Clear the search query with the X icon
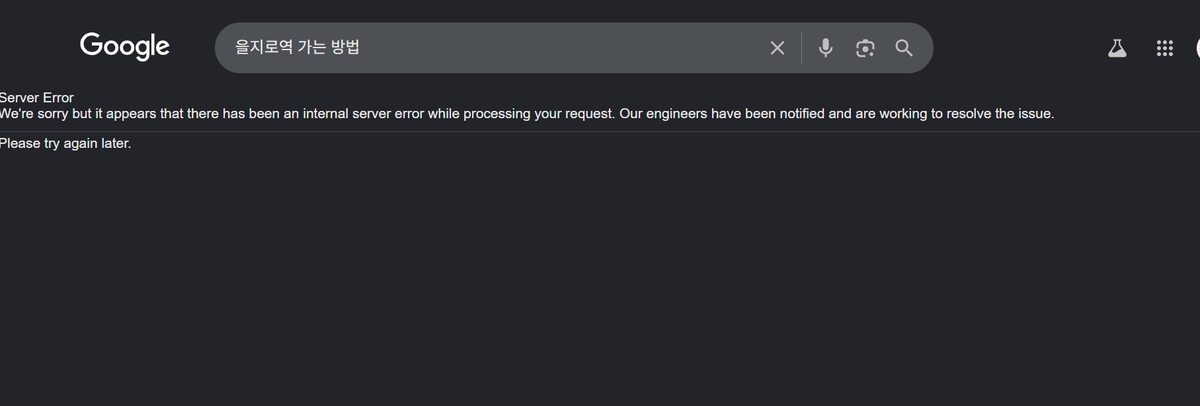The height and width of the screenshot is (406, 1200). tap(777, 48)
